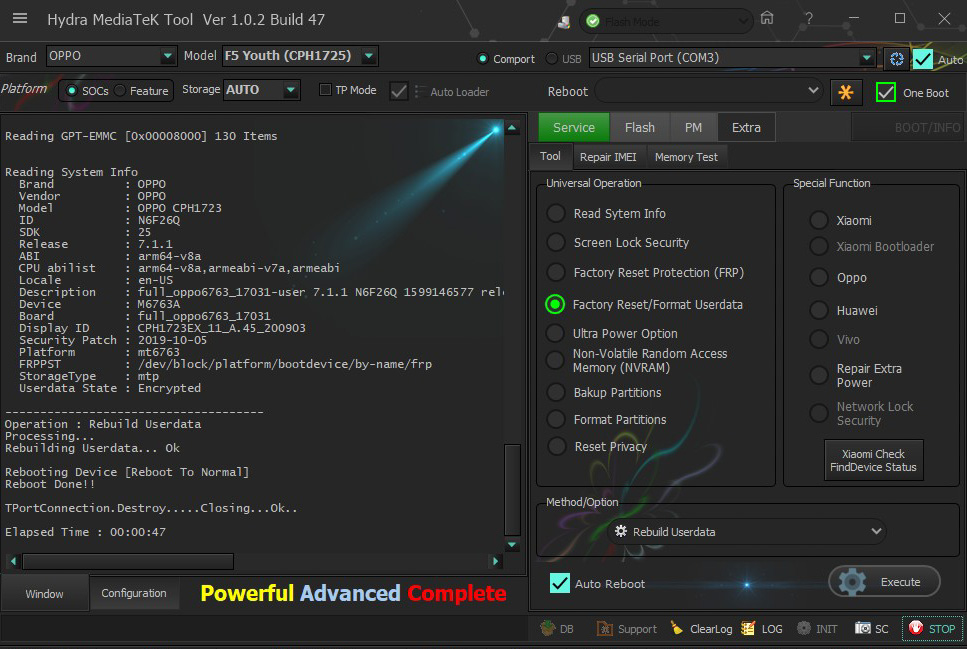
Task: Enable the TP Mode checkbox
Action: coord(325,90)
